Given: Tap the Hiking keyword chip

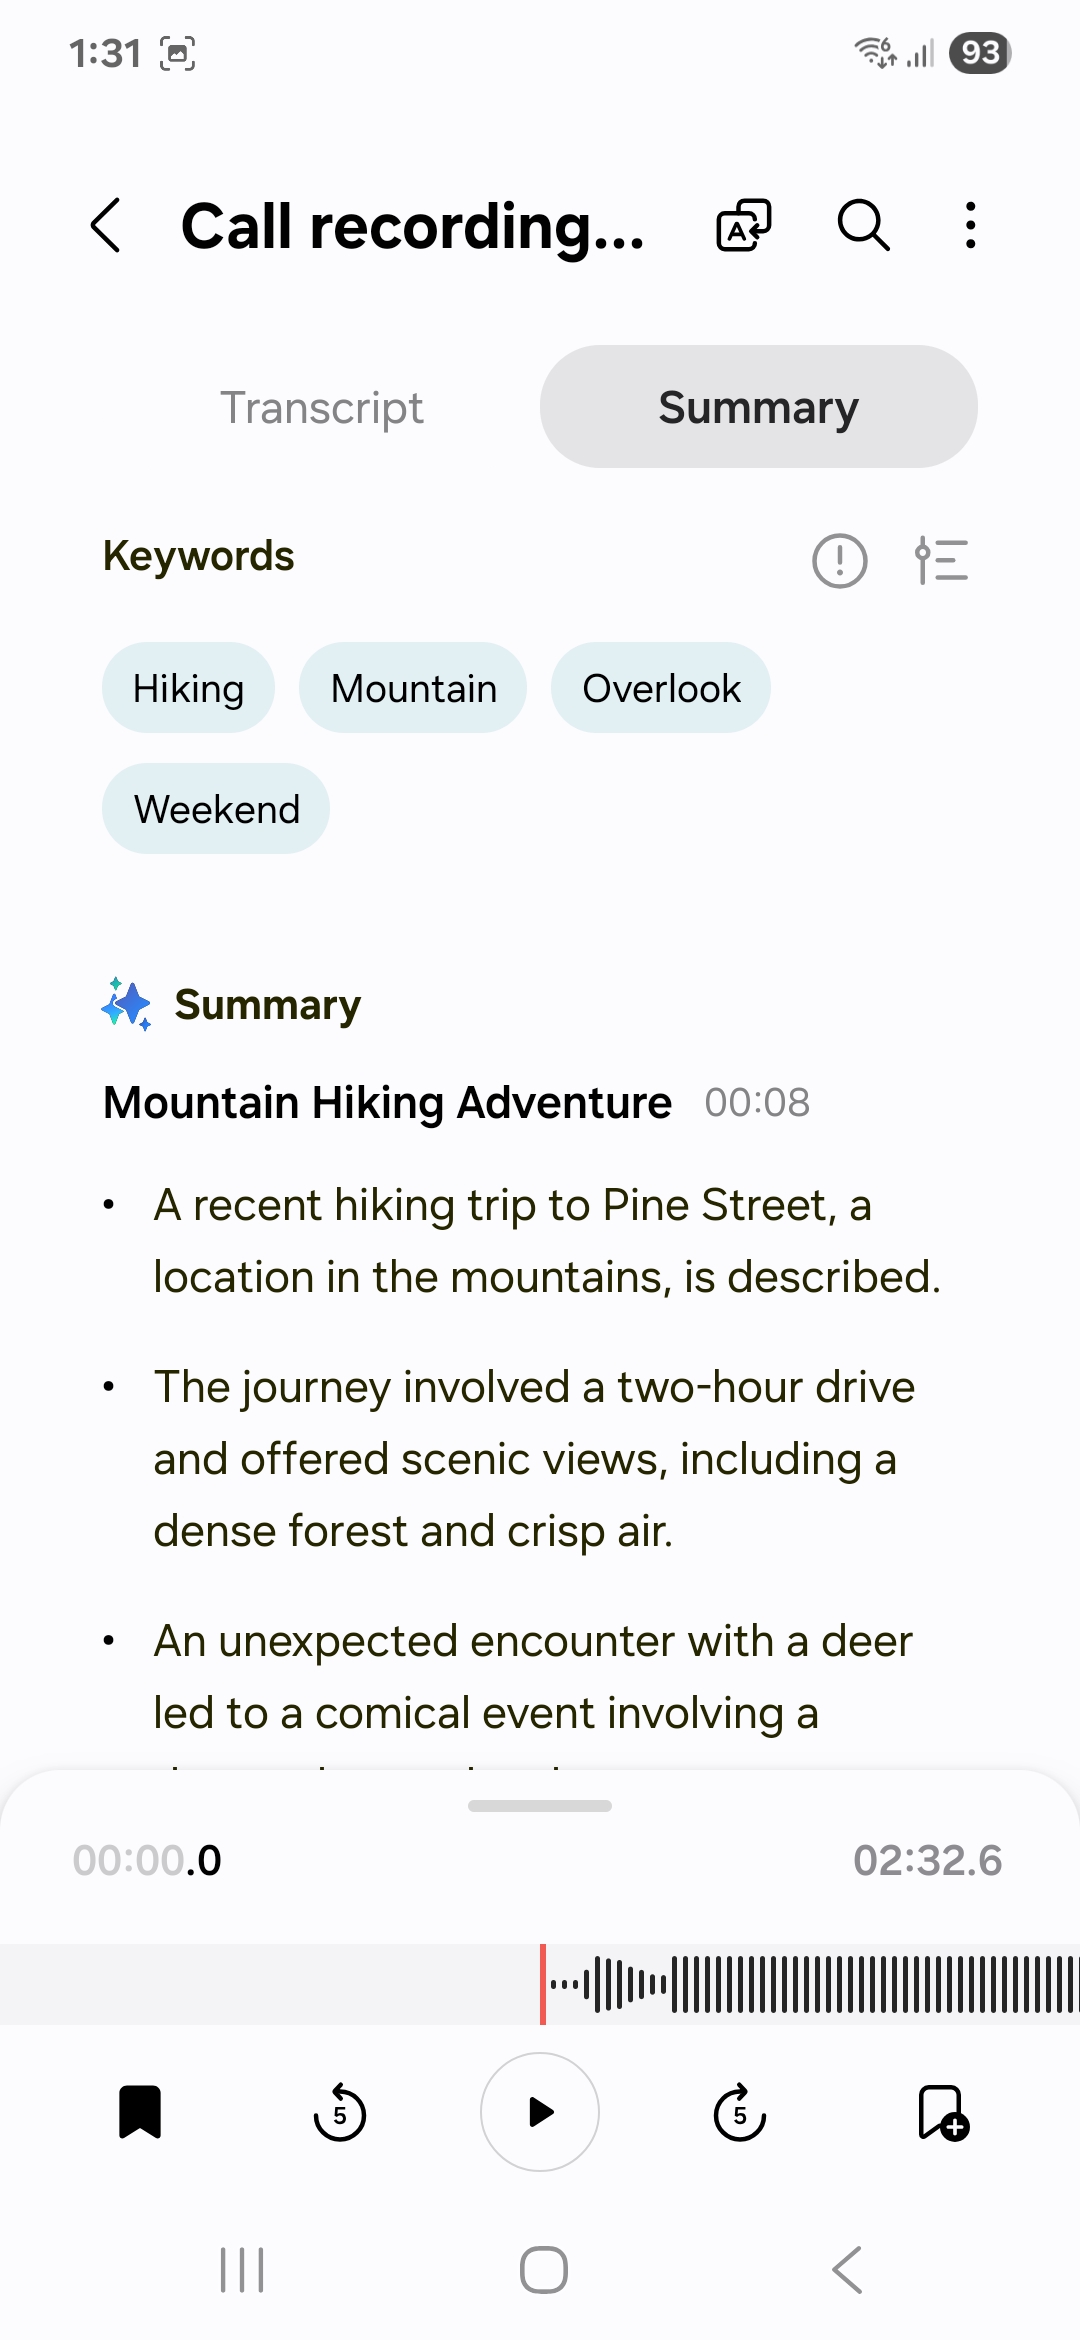Looking at the screenshot, I should coord(188,688).
